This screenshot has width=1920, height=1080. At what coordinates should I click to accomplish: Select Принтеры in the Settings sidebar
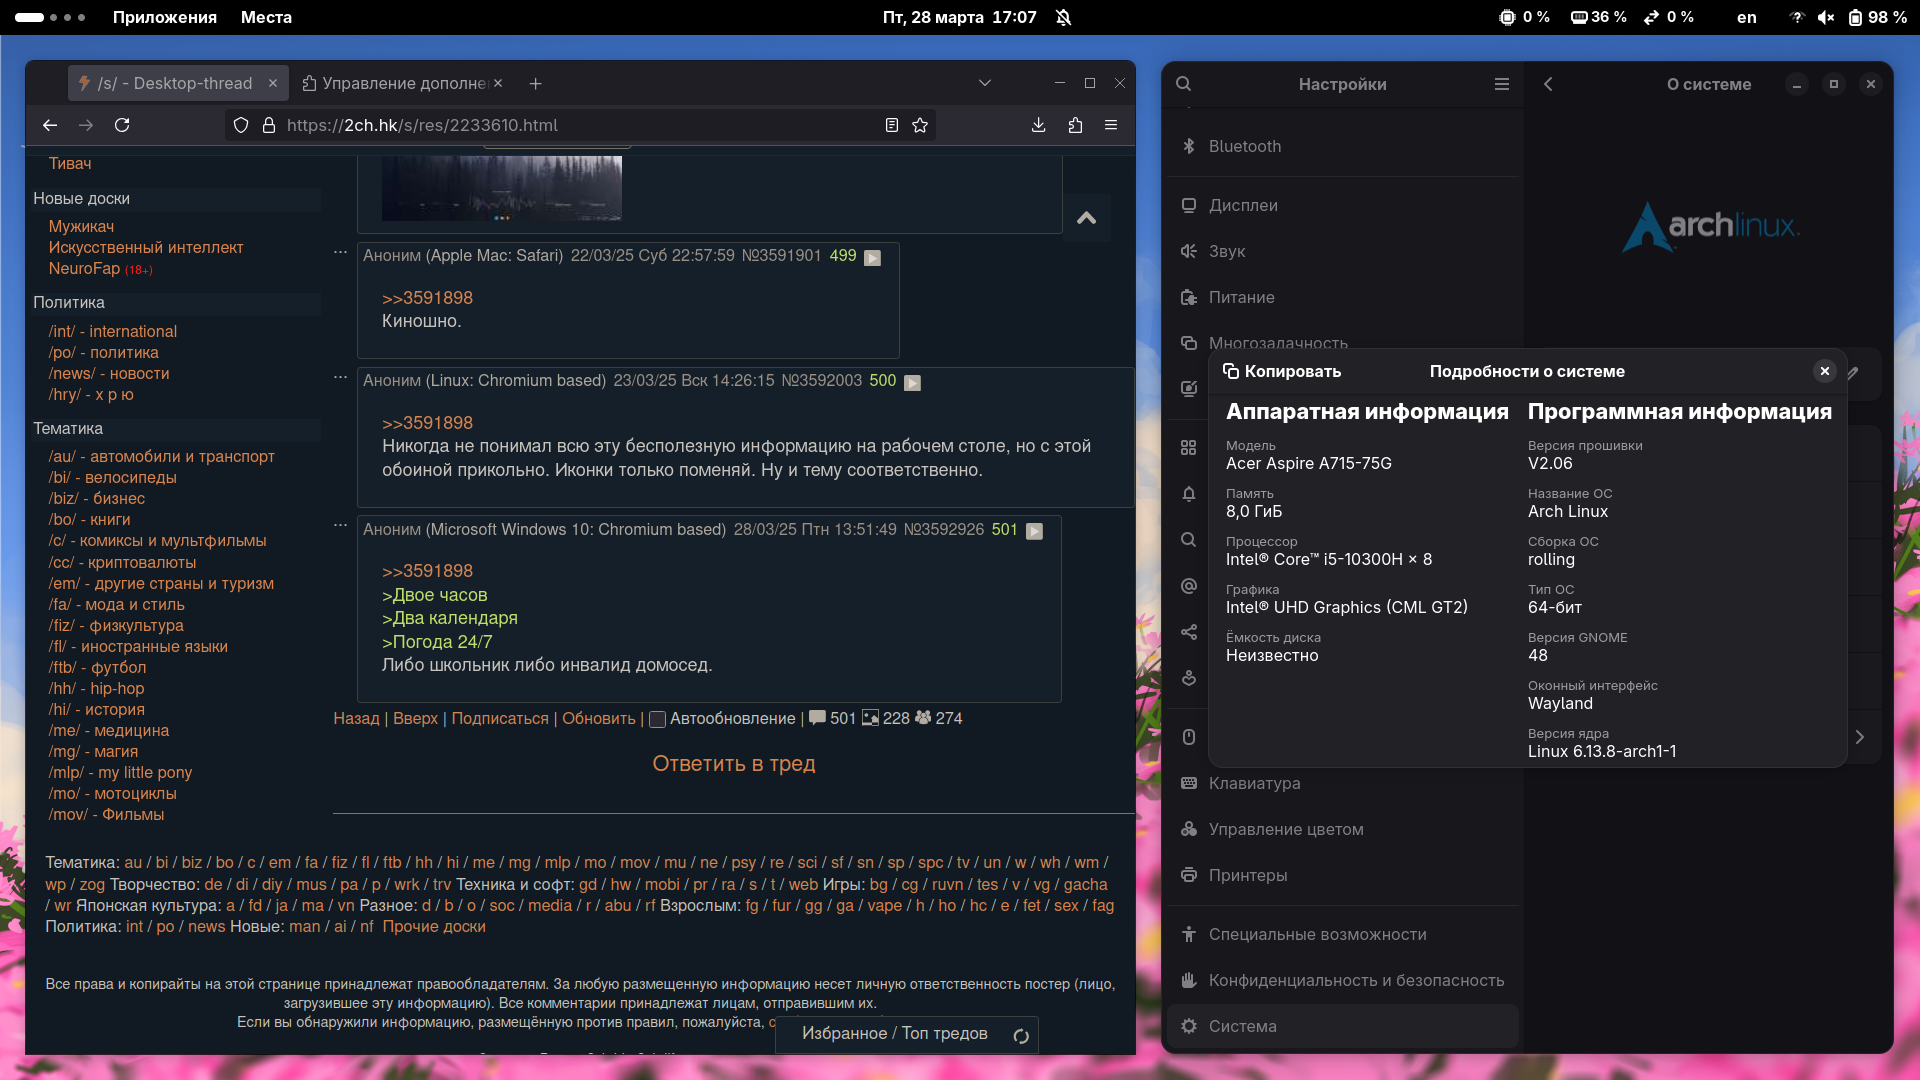click(x=1343, y=875)
